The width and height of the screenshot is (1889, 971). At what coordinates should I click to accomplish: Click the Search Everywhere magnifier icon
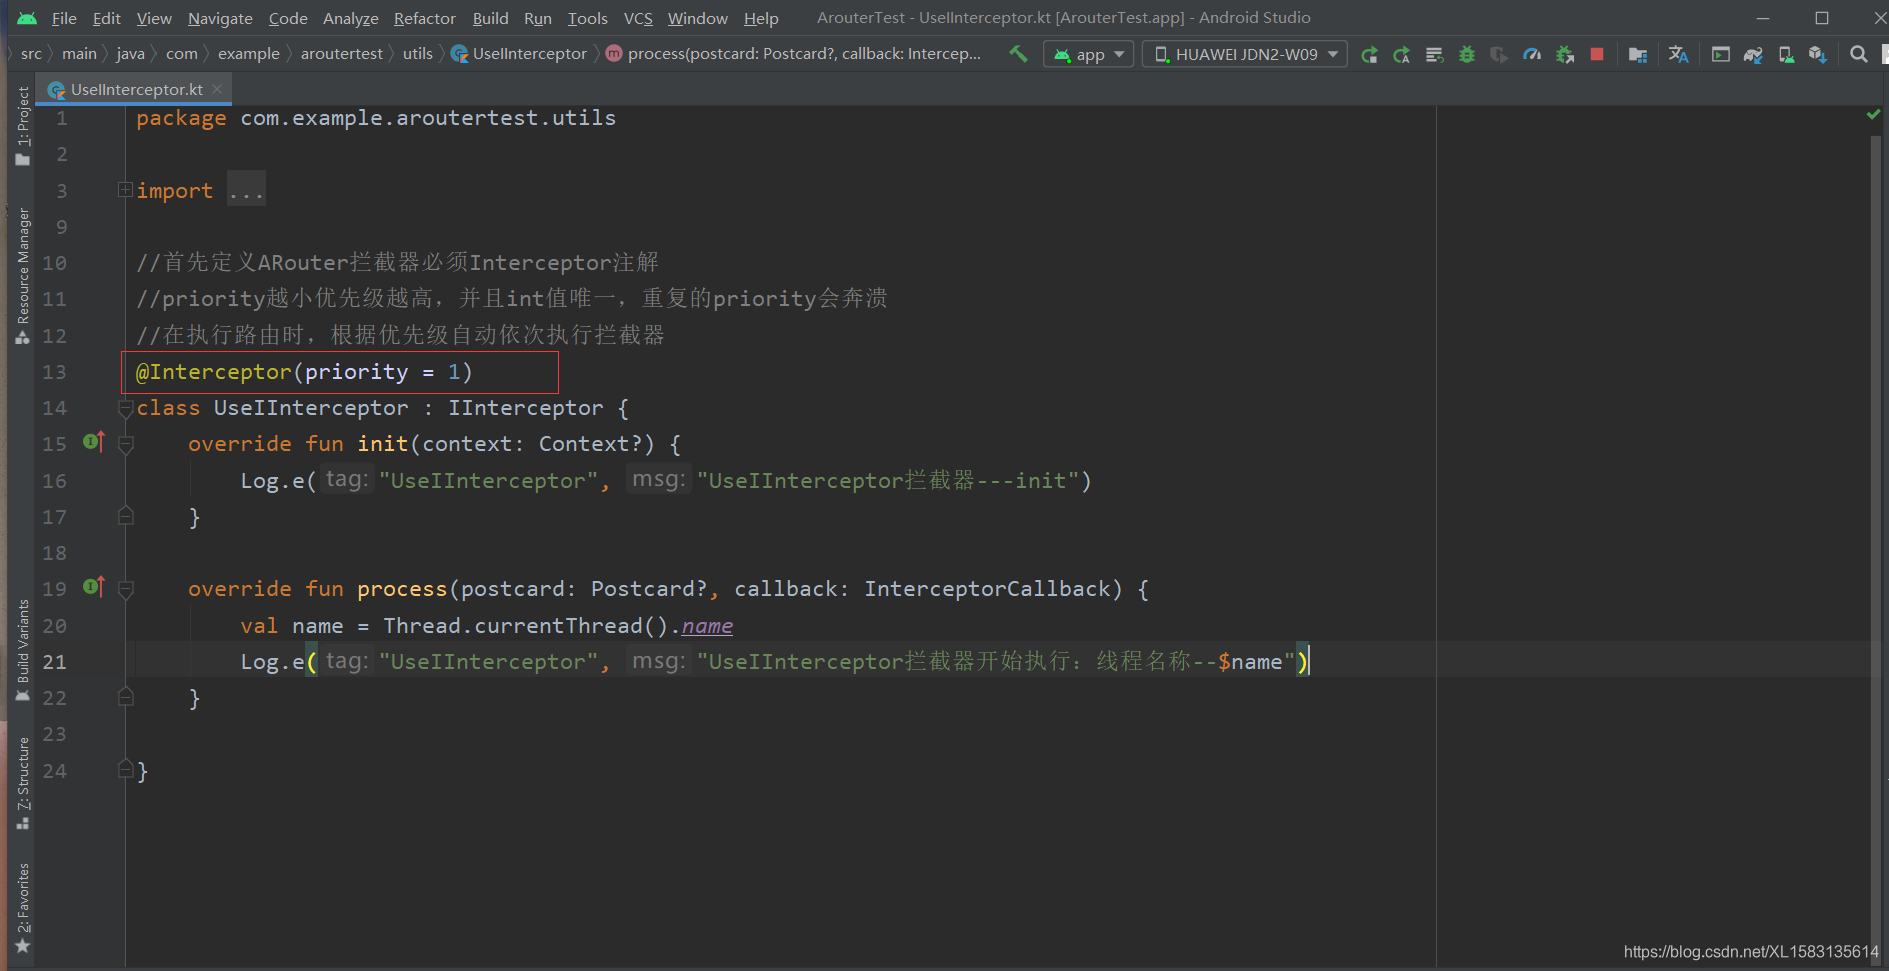tap(1859, 54)
